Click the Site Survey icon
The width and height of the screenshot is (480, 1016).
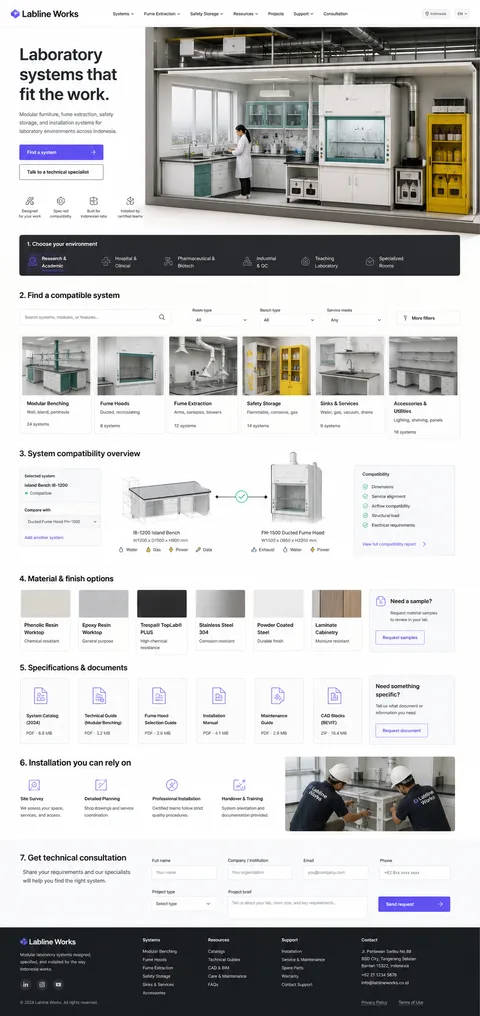pyautogui.click(x=34, y=785)
